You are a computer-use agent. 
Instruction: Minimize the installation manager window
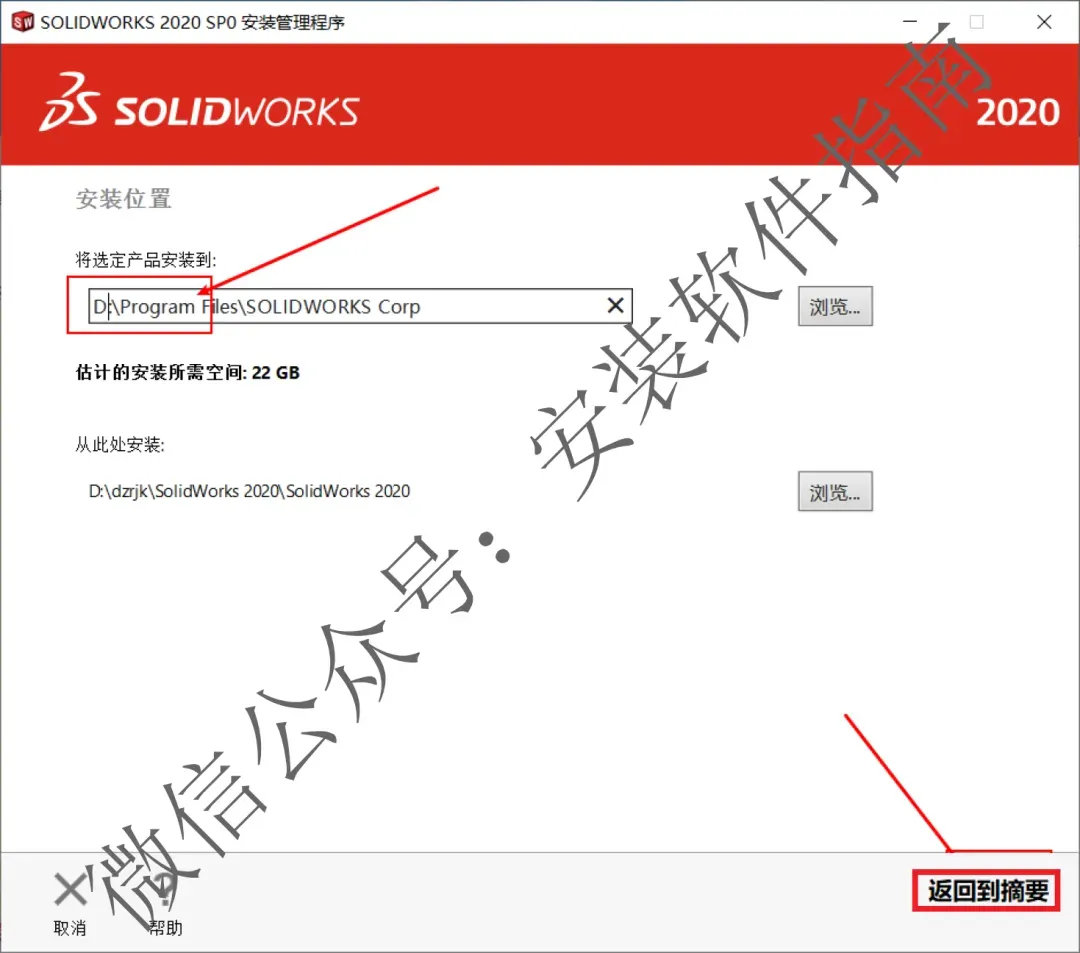(x=910, y=22)
